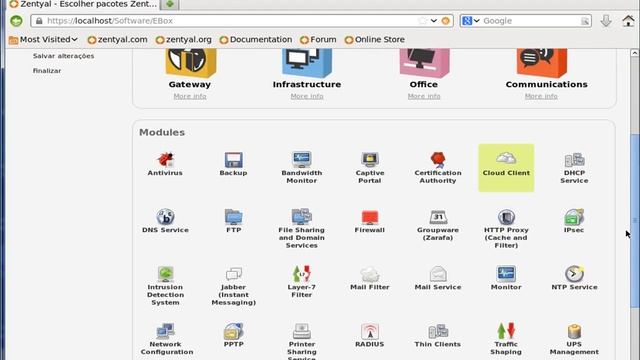Viewport: 640px width, 360px height.
Task: Open More info under Communications
Action: point(541,96)
